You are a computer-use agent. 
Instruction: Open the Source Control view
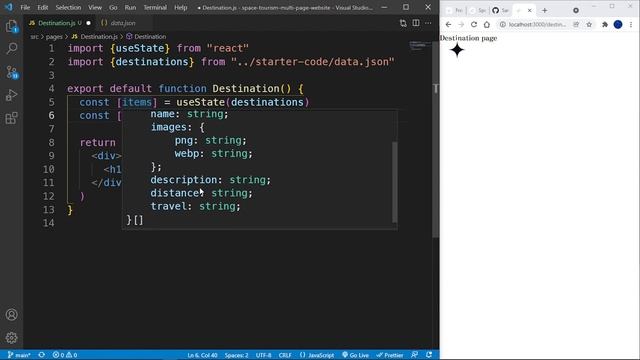11,72
